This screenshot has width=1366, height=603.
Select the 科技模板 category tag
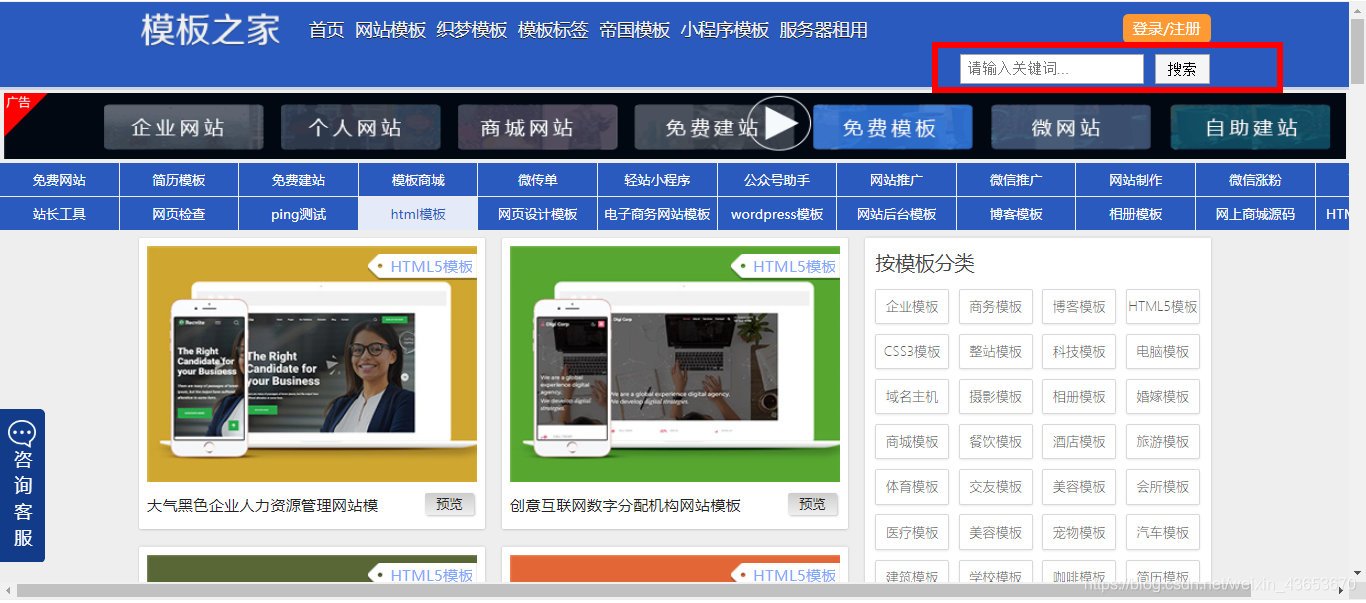1079,352
